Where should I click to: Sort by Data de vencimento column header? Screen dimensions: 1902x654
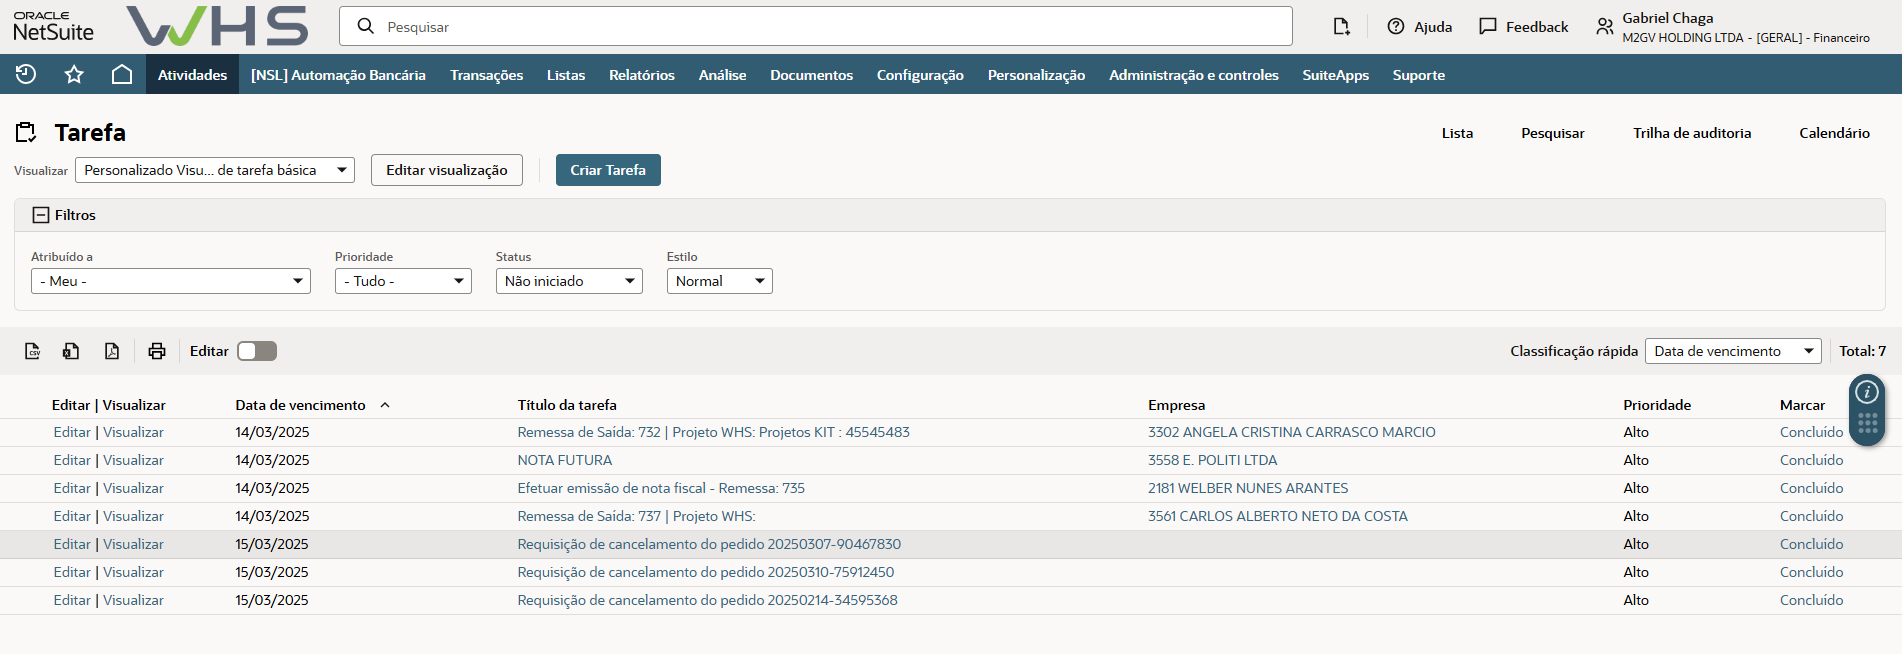pos(300,405)
